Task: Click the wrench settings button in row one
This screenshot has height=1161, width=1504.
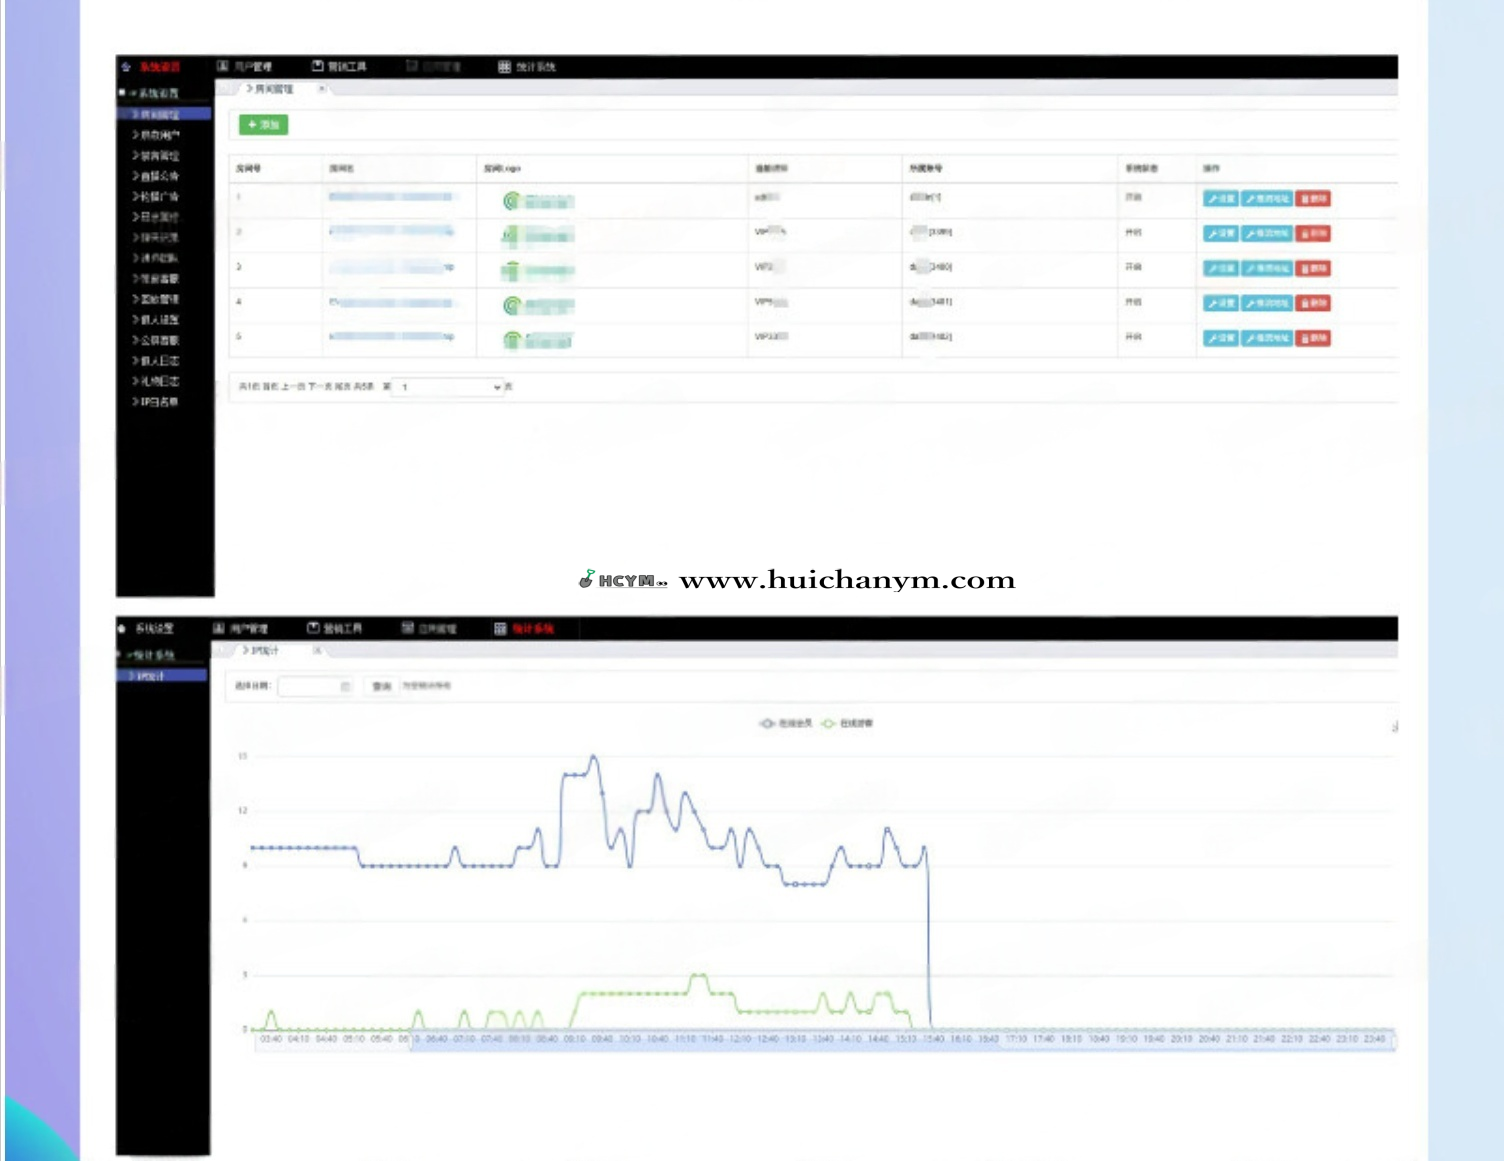Action: pos(1220,199)
